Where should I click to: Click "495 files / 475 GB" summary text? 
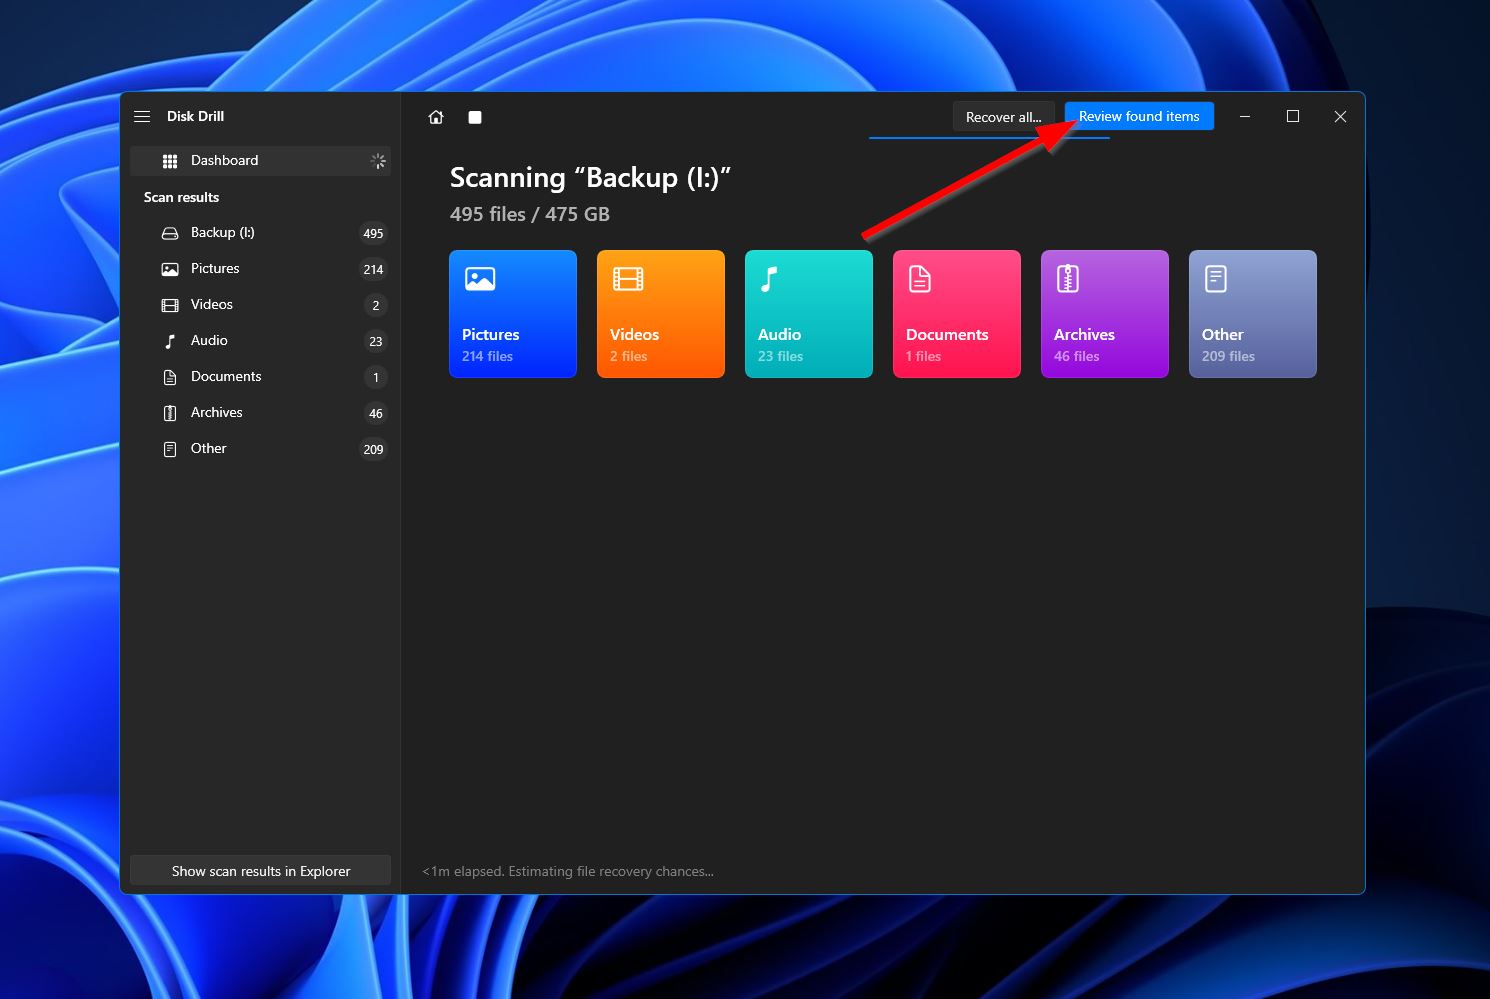pos(529,214)
